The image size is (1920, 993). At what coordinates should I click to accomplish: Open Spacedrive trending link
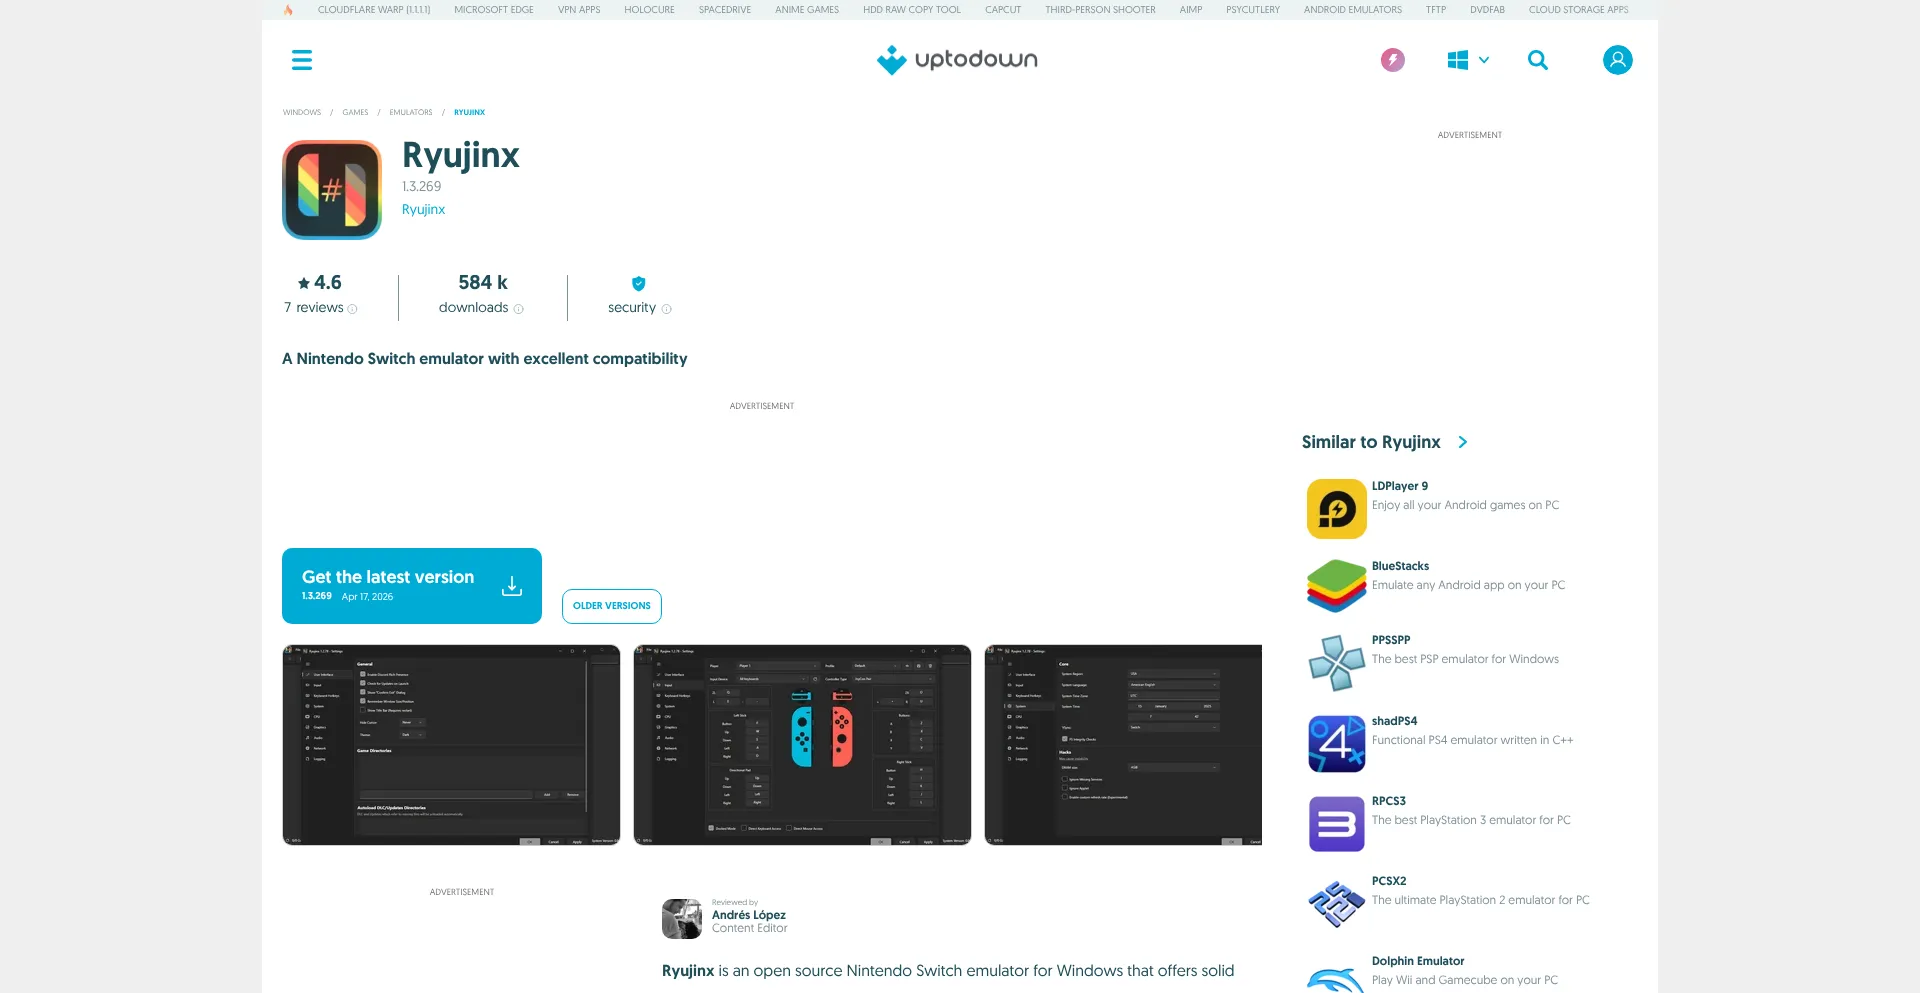coord(725,10)
